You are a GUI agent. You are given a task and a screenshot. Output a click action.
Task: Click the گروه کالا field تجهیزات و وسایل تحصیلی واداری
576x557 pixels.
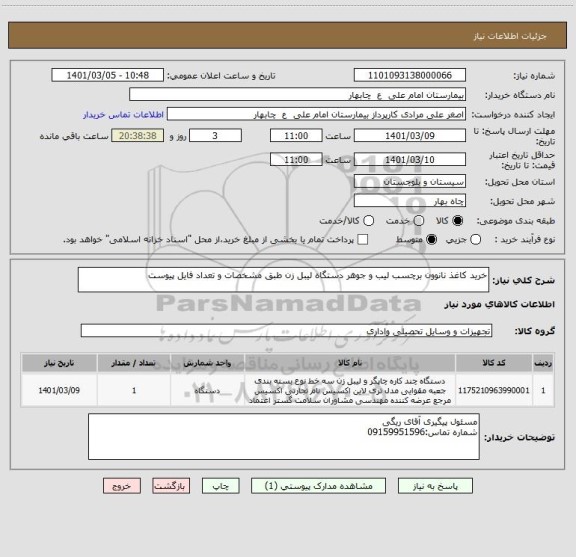[286, 331]
